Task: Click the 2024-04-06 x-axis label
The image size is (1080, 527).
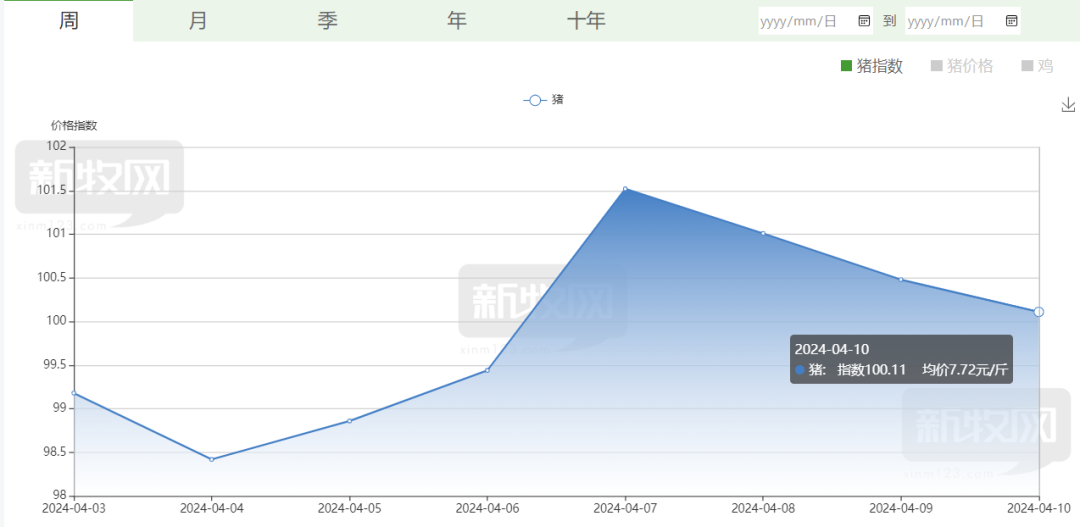Action: (x=488, y=508)
